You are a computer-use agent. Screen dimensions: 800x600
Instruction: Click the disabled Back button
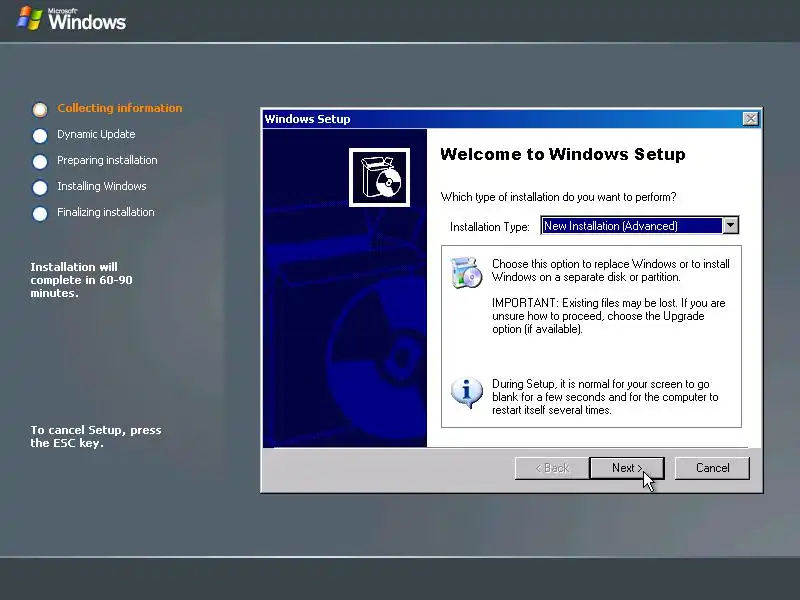coord(552,468)
